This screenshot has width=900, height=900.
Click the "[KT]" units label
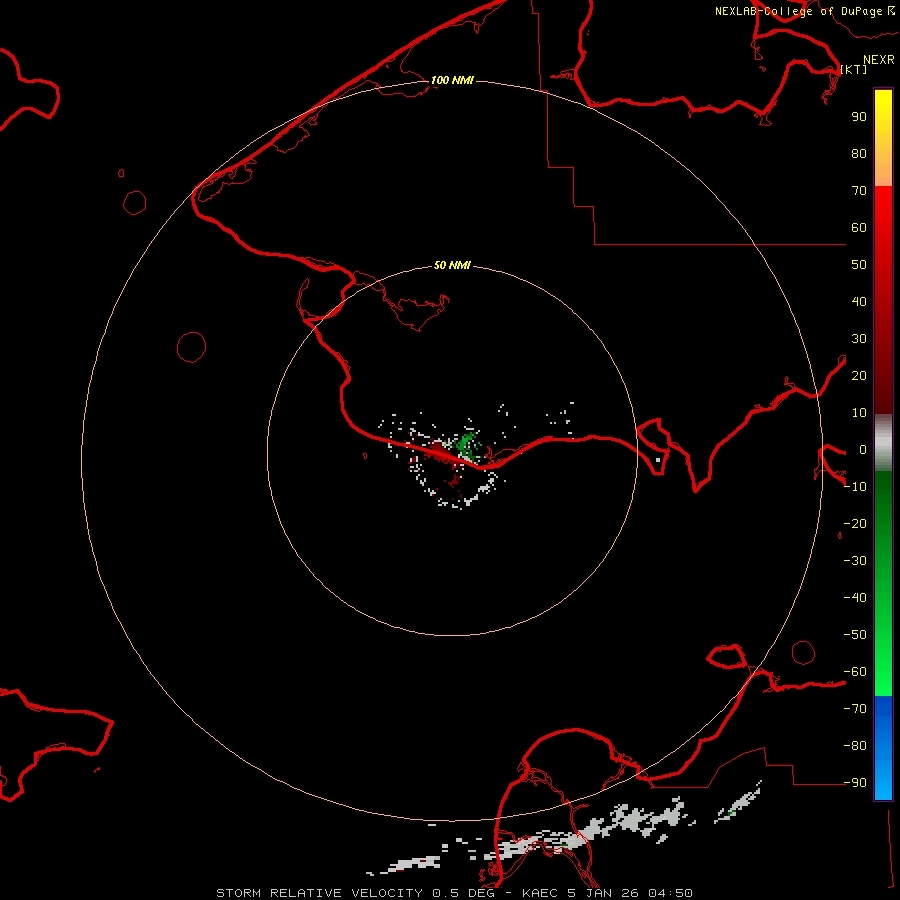pos(854,69)
